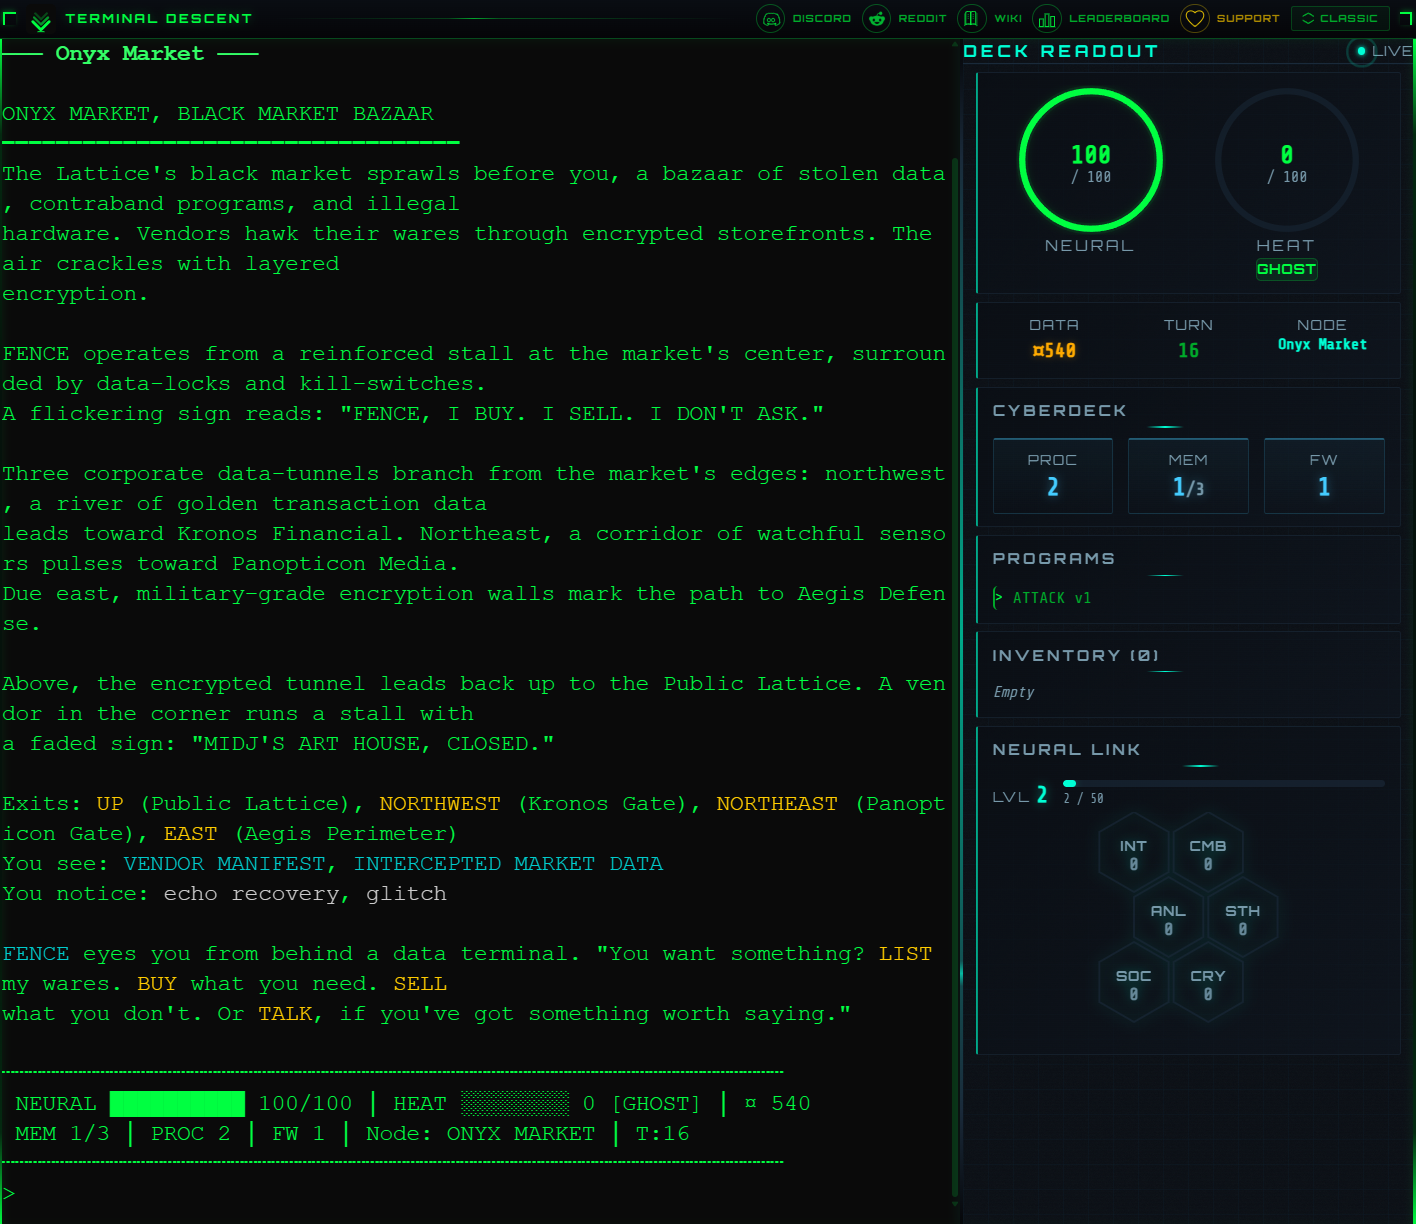Image resolution: width=1416 pixels, height=1224 pixels.
Task: Click the DECK READOUT header
Action: click(x=1061, y=50)
